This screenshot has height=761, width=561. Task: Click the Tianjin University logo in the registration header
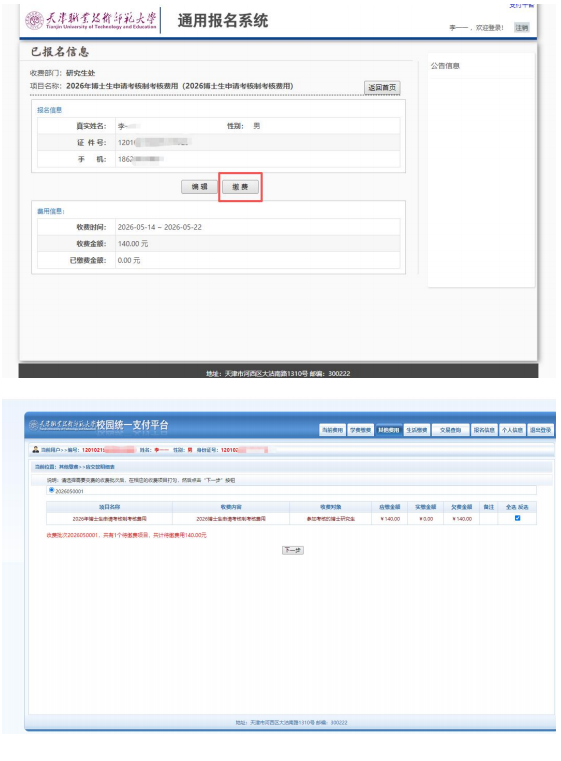91,20
